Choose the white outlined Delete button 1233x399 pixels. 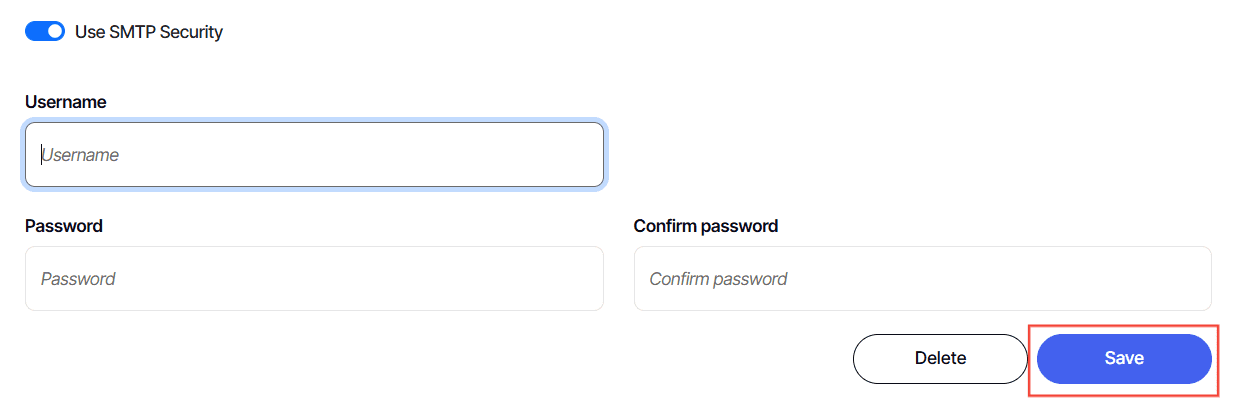(940, 358)
